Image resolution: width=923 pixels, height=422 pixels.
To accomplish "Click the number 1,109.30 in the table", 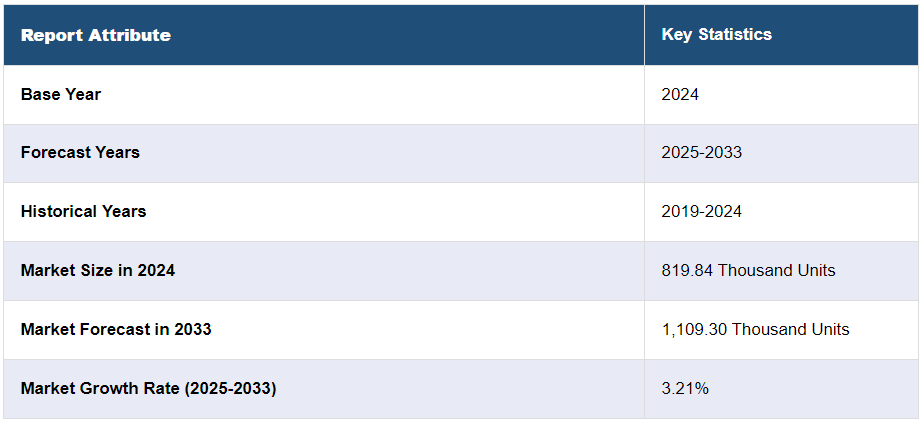I will [694, 329].
